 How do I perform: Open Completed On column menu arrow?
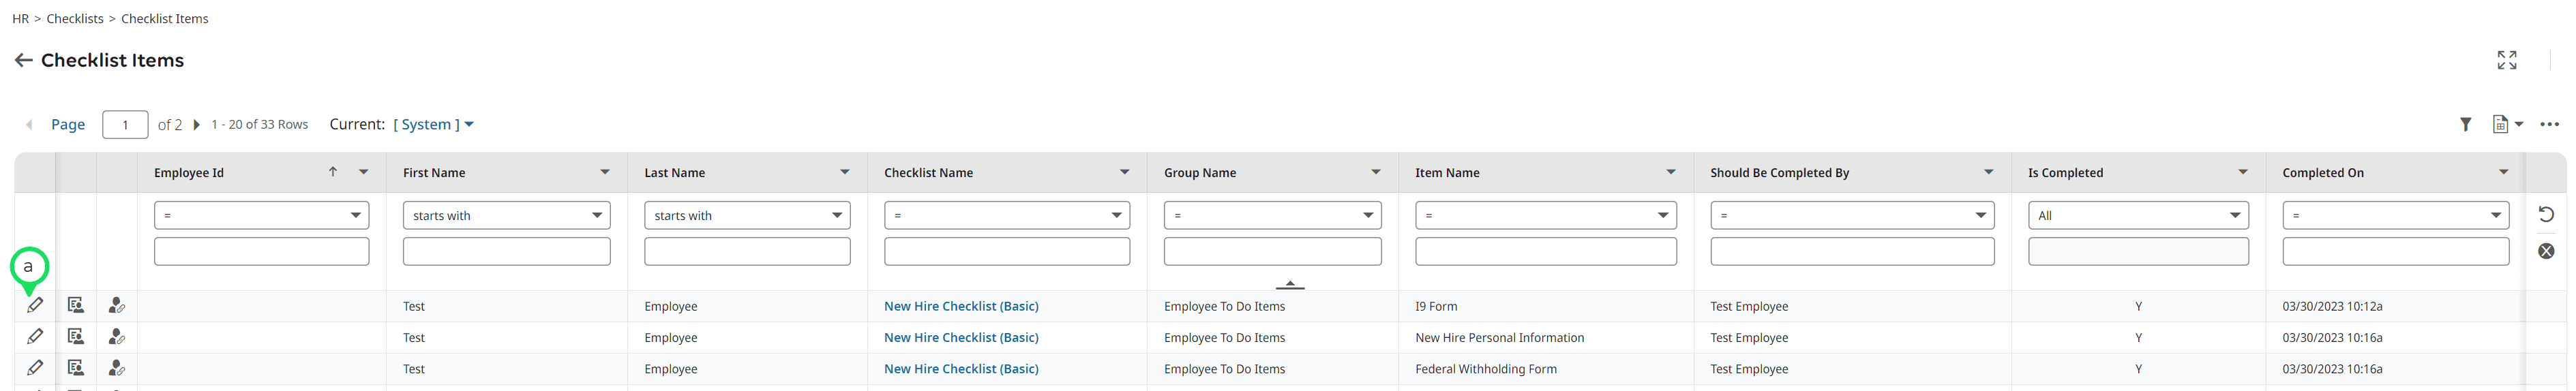point(2503,173)
